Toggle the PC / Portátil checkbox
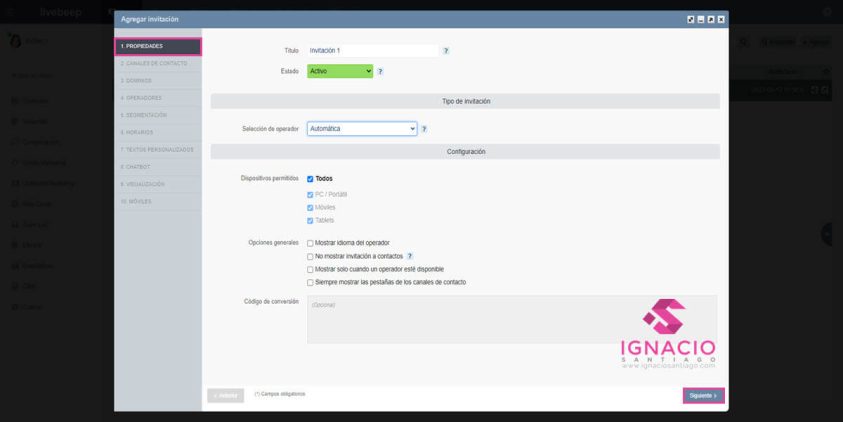The image size is (843, 422). pyautogui.click(x=310, y=195)
